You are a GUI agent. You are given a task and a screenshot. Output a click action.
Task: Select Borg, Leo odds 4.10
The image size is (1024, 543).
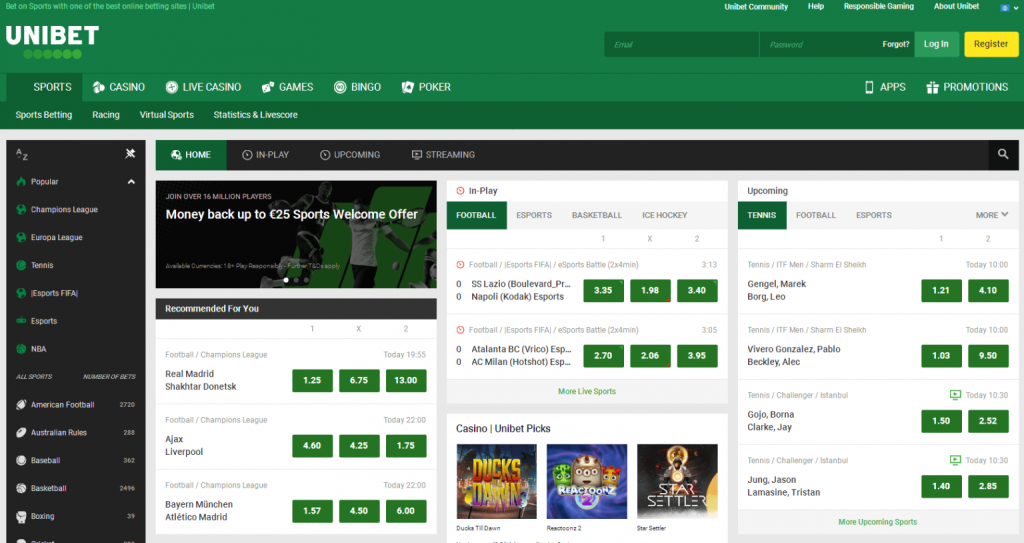point(987,290)
